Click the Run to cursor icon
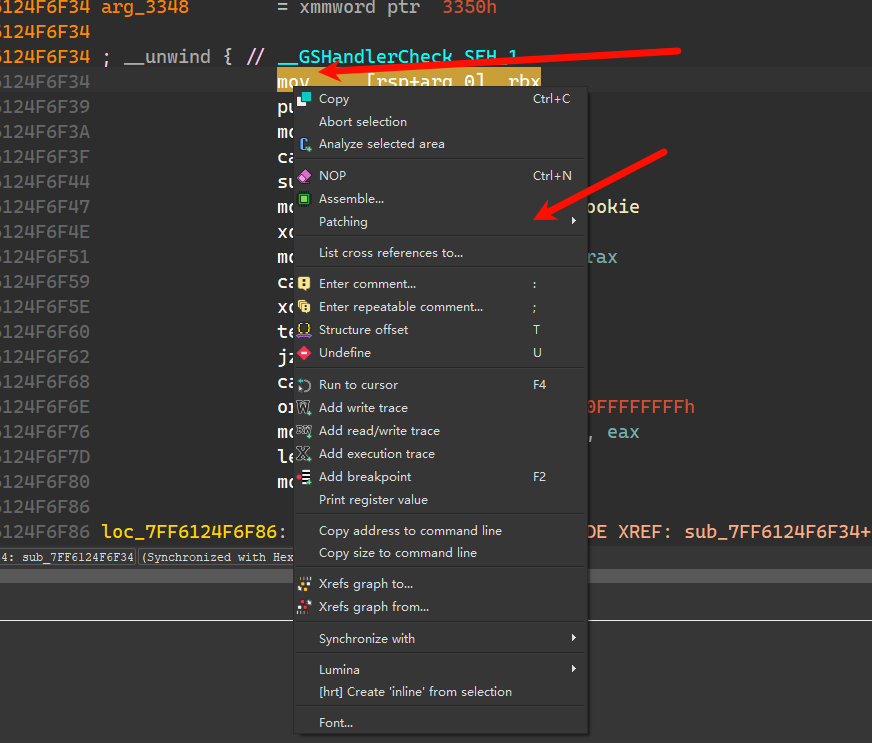 click(304, 385)
